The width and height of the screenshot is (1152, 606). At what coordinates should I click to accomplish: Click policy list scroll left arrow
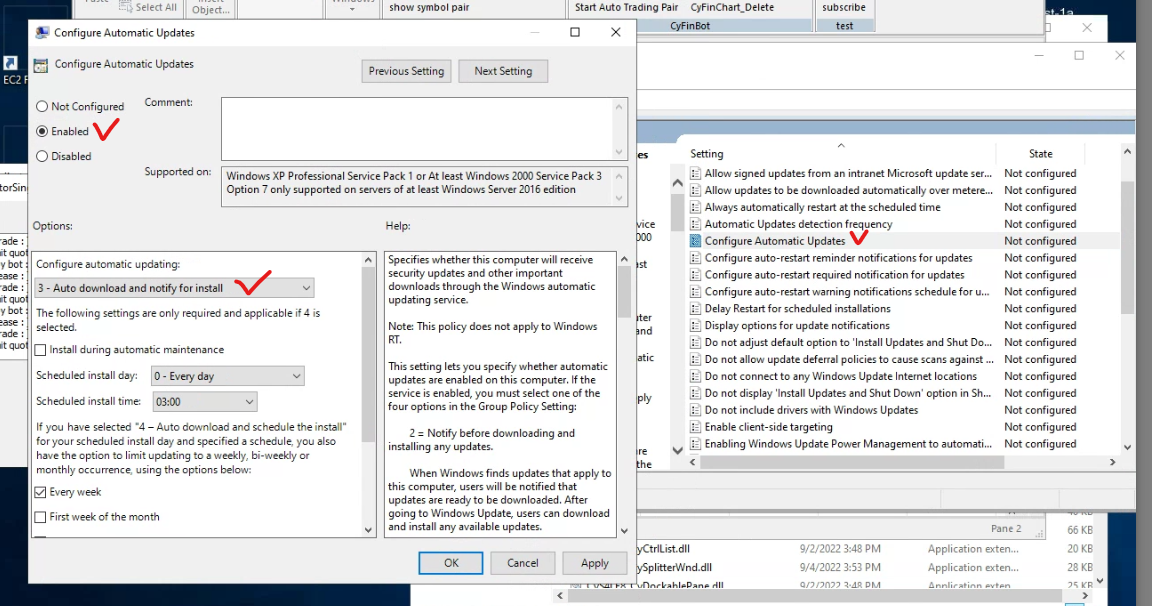point(693,463)
